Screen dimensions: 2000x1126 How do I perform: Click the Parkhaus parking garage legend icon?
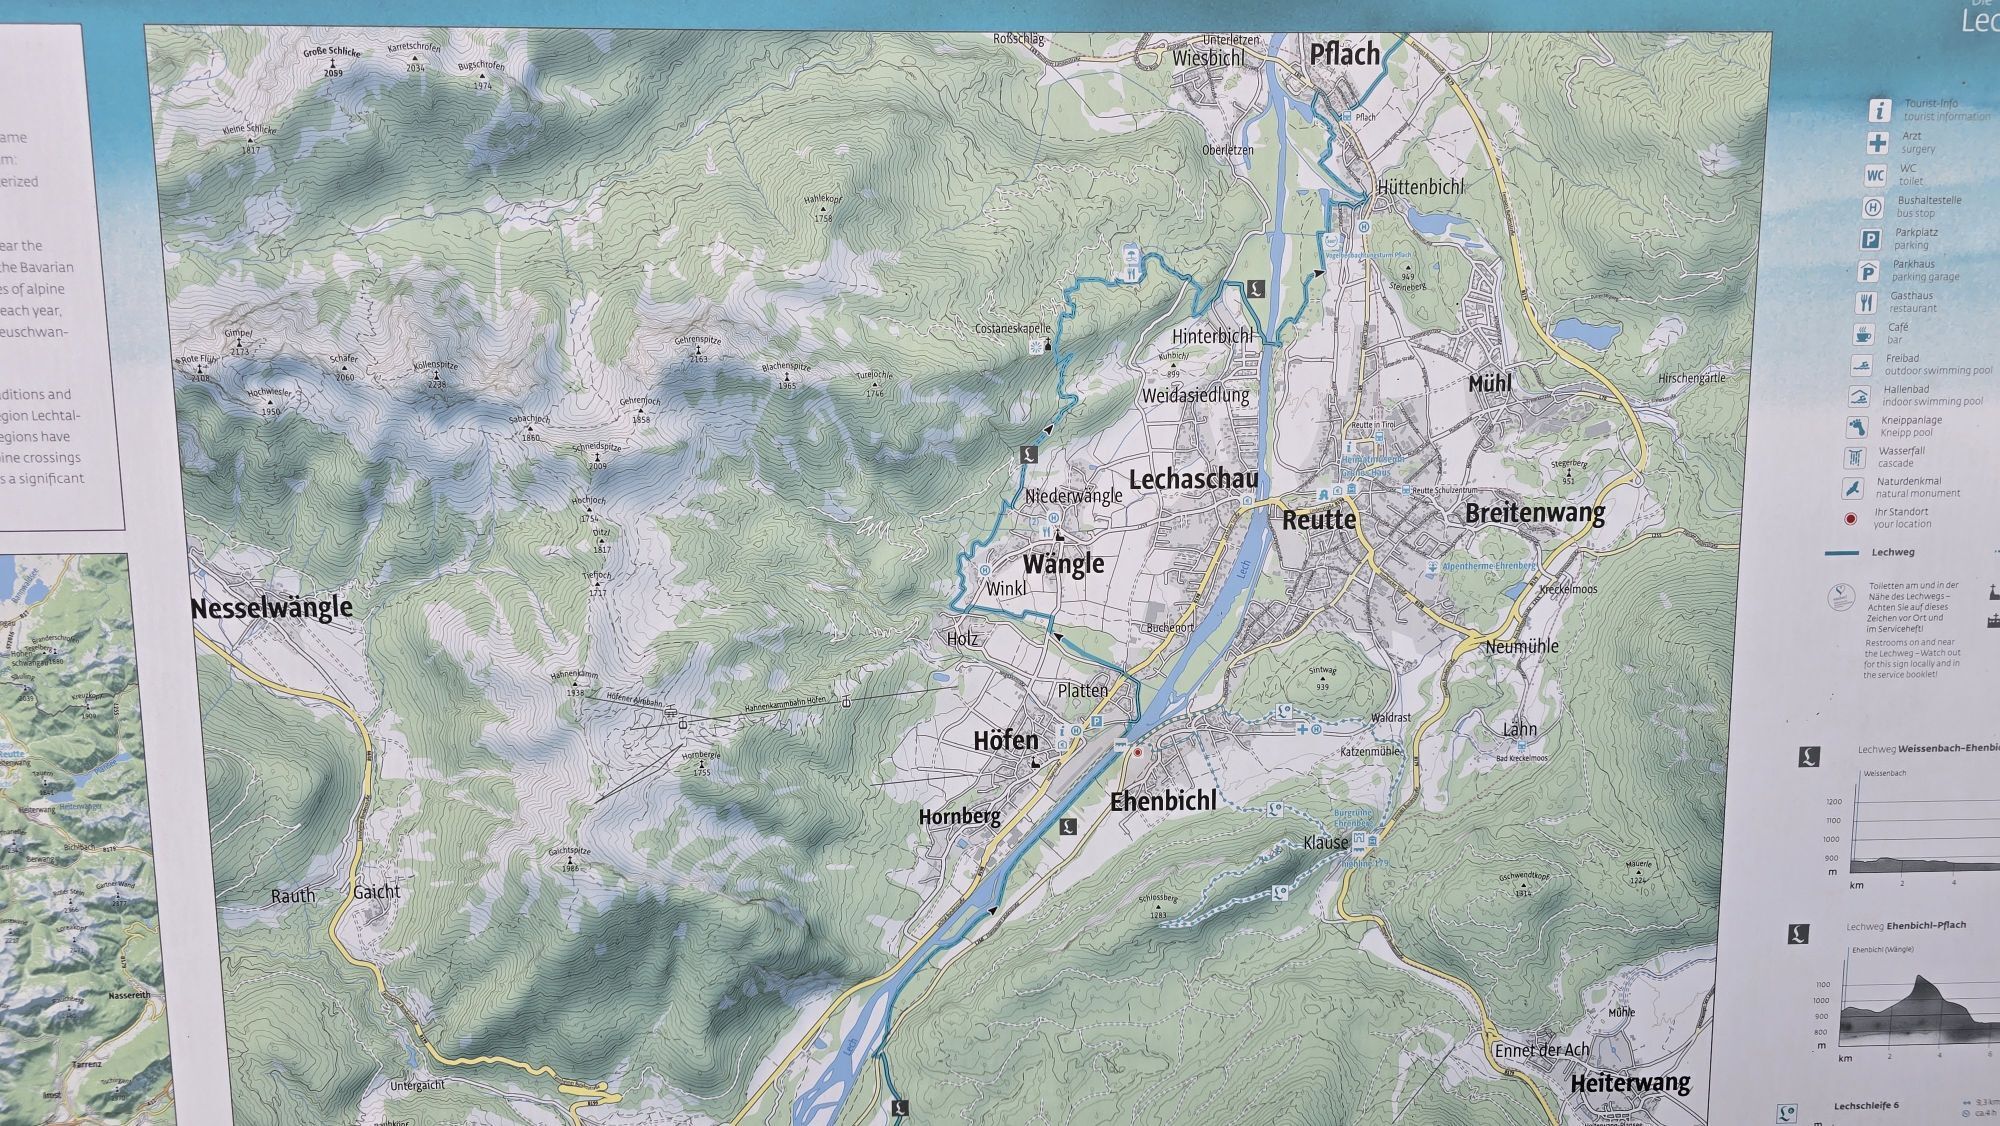coord(1868,272)
